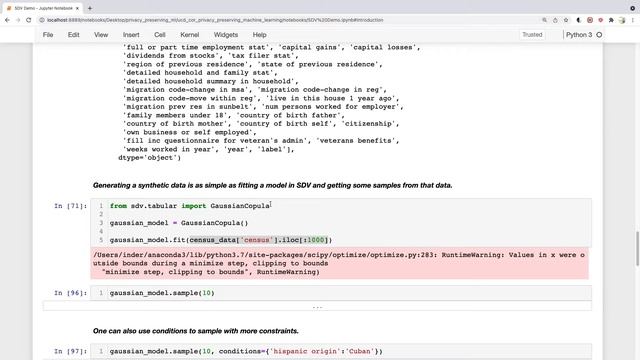Click the localhost address bar URL
640x360 pixels.
pyautogui.click(x=215, y=20)
